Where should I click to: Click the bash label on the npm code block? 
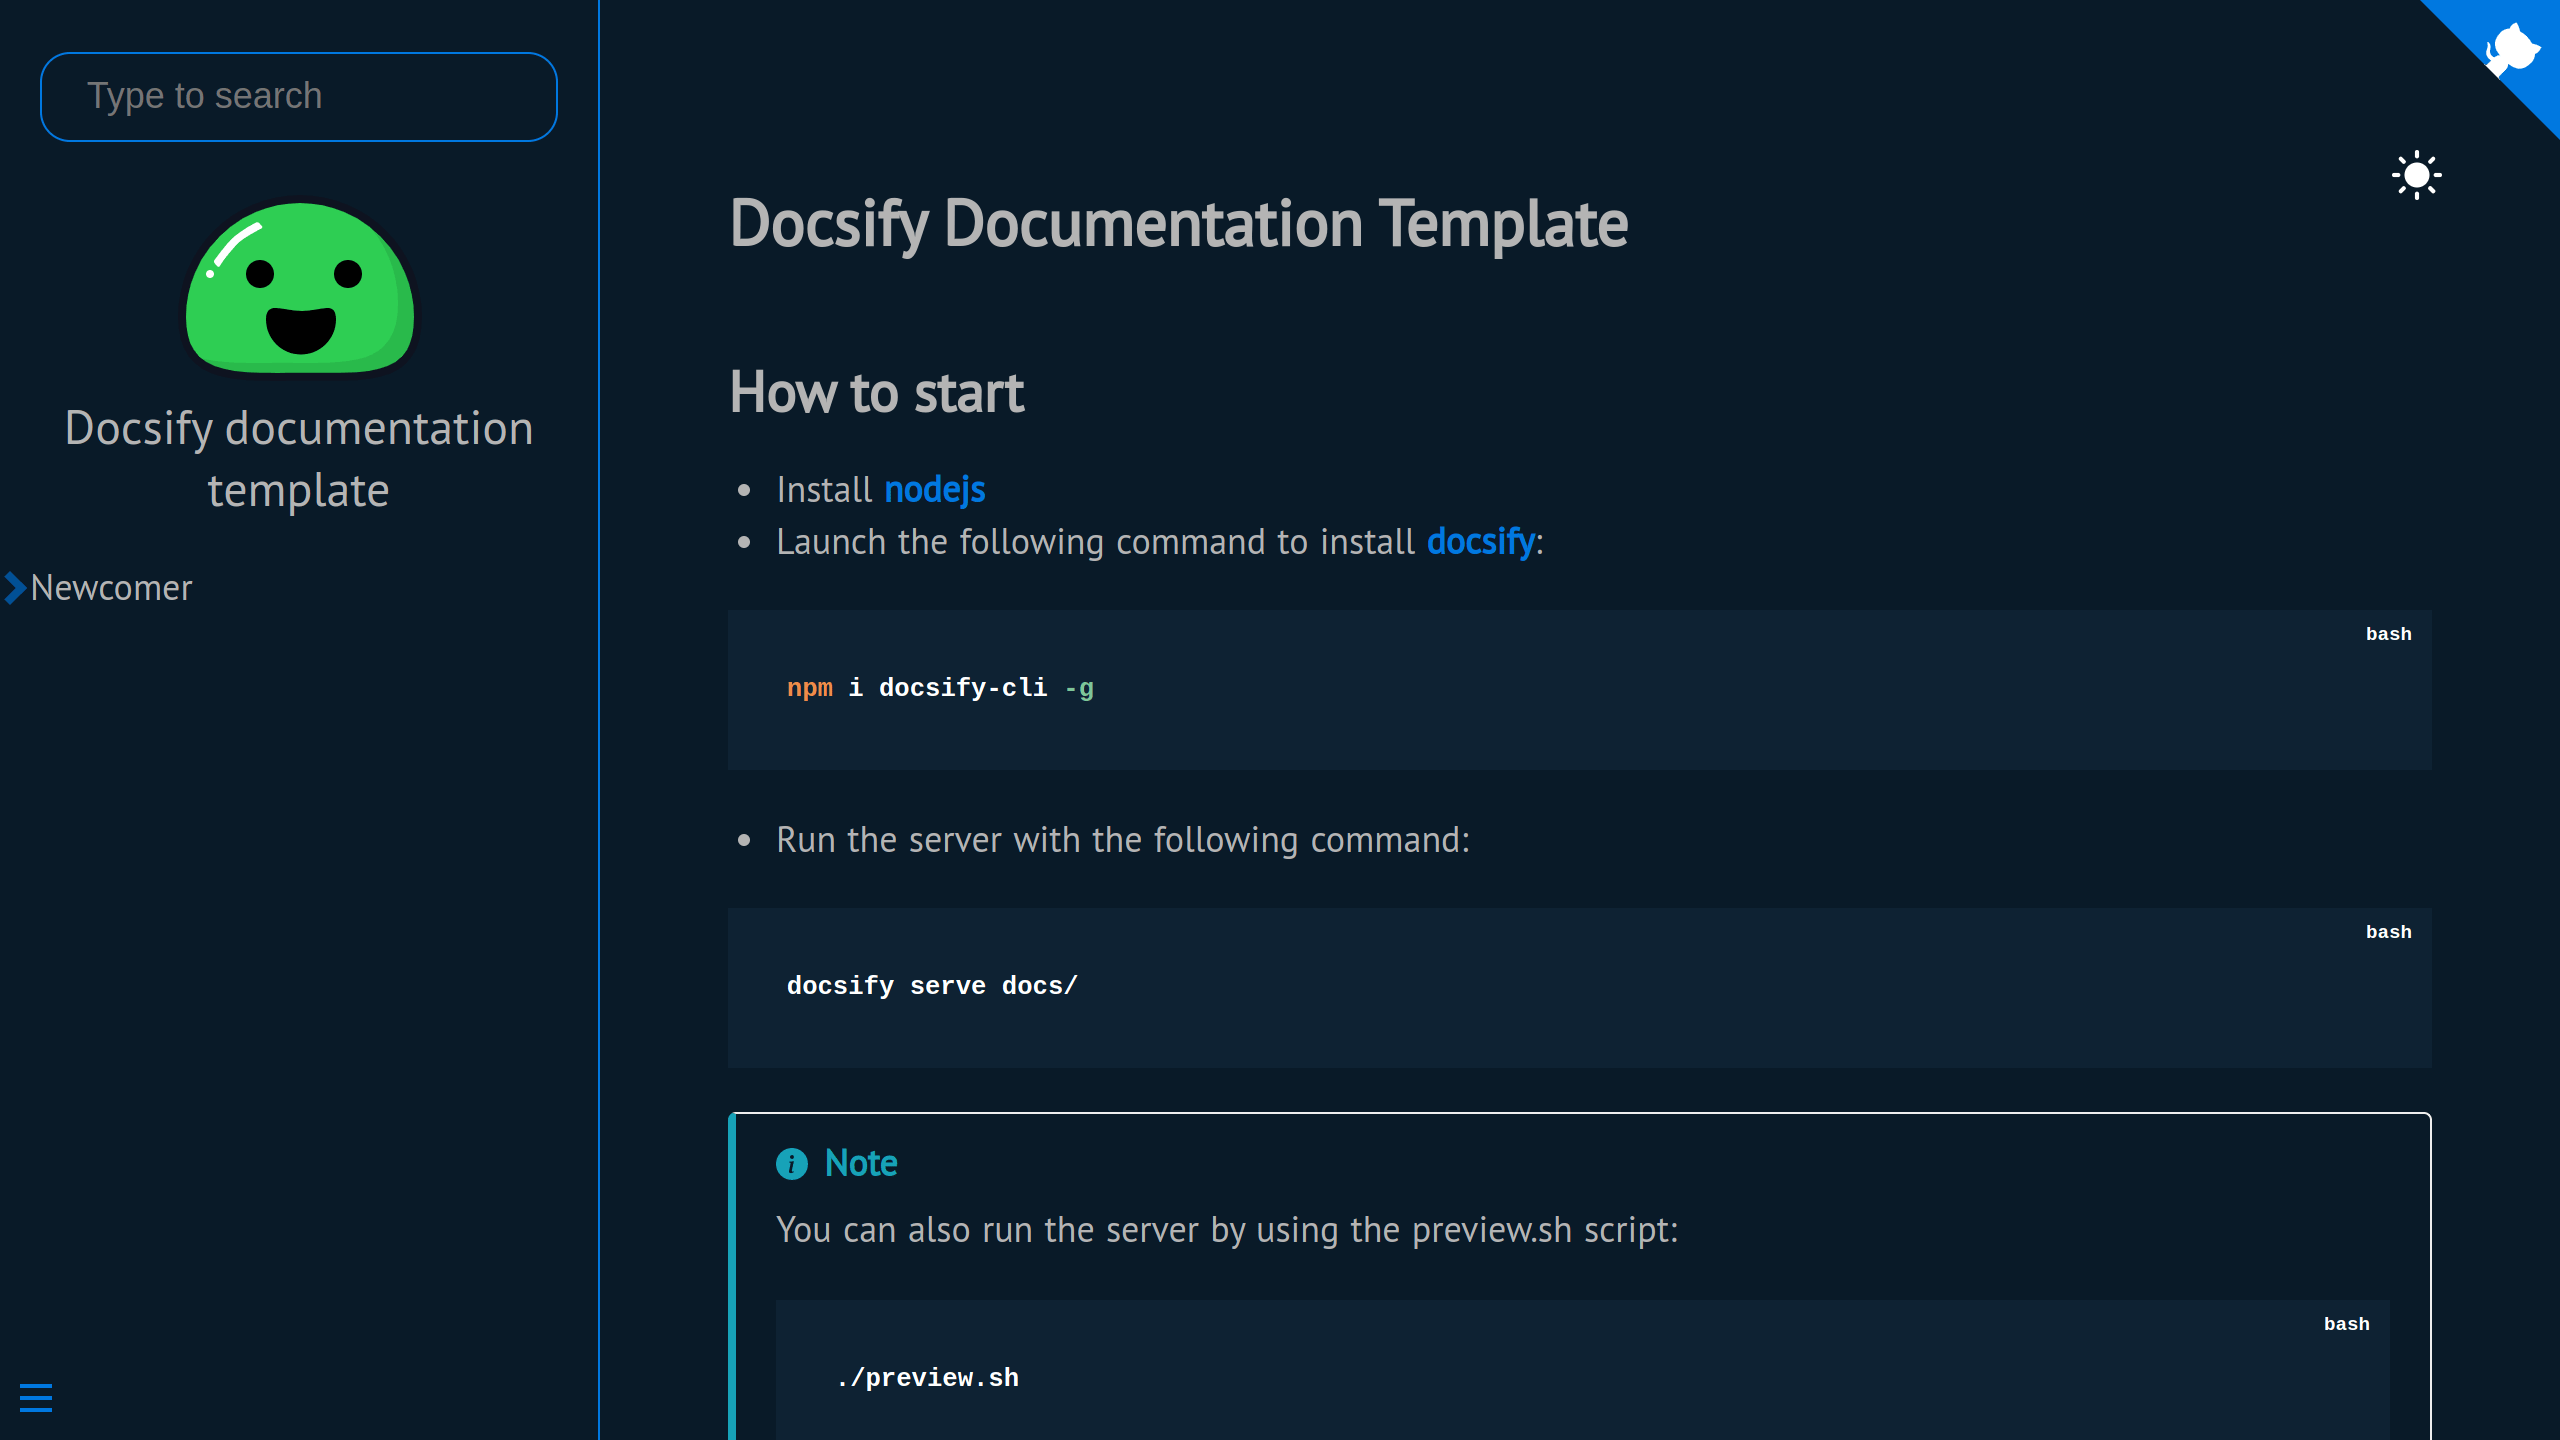coord(2388,633)
